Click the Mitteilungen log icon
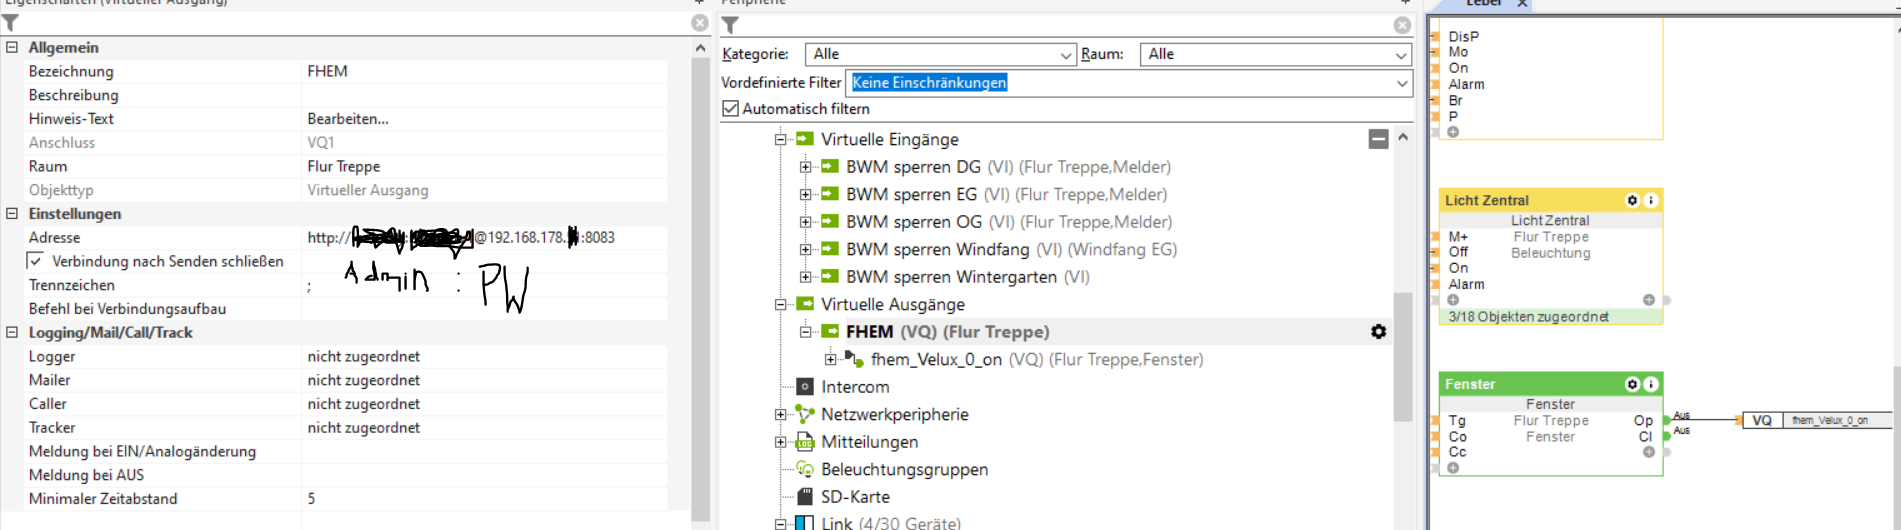This screenshot has width=1901, height=530. click(x=805, y=441)
